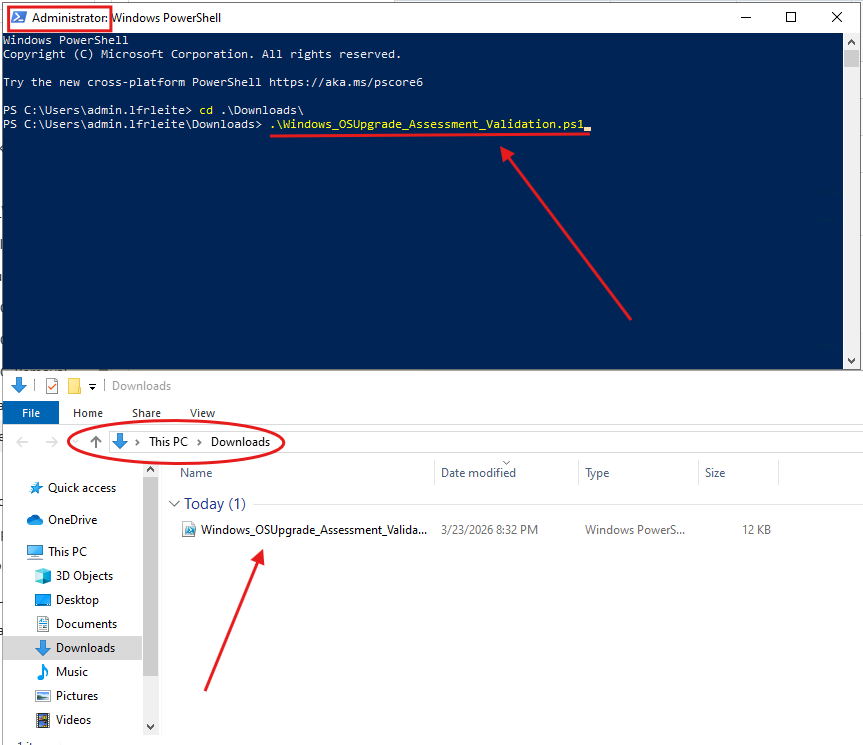This screenshot has width=863, height=745.
Task: Collapse the Today (1) group
Action: pyautogui.click(x=175, y=504)
